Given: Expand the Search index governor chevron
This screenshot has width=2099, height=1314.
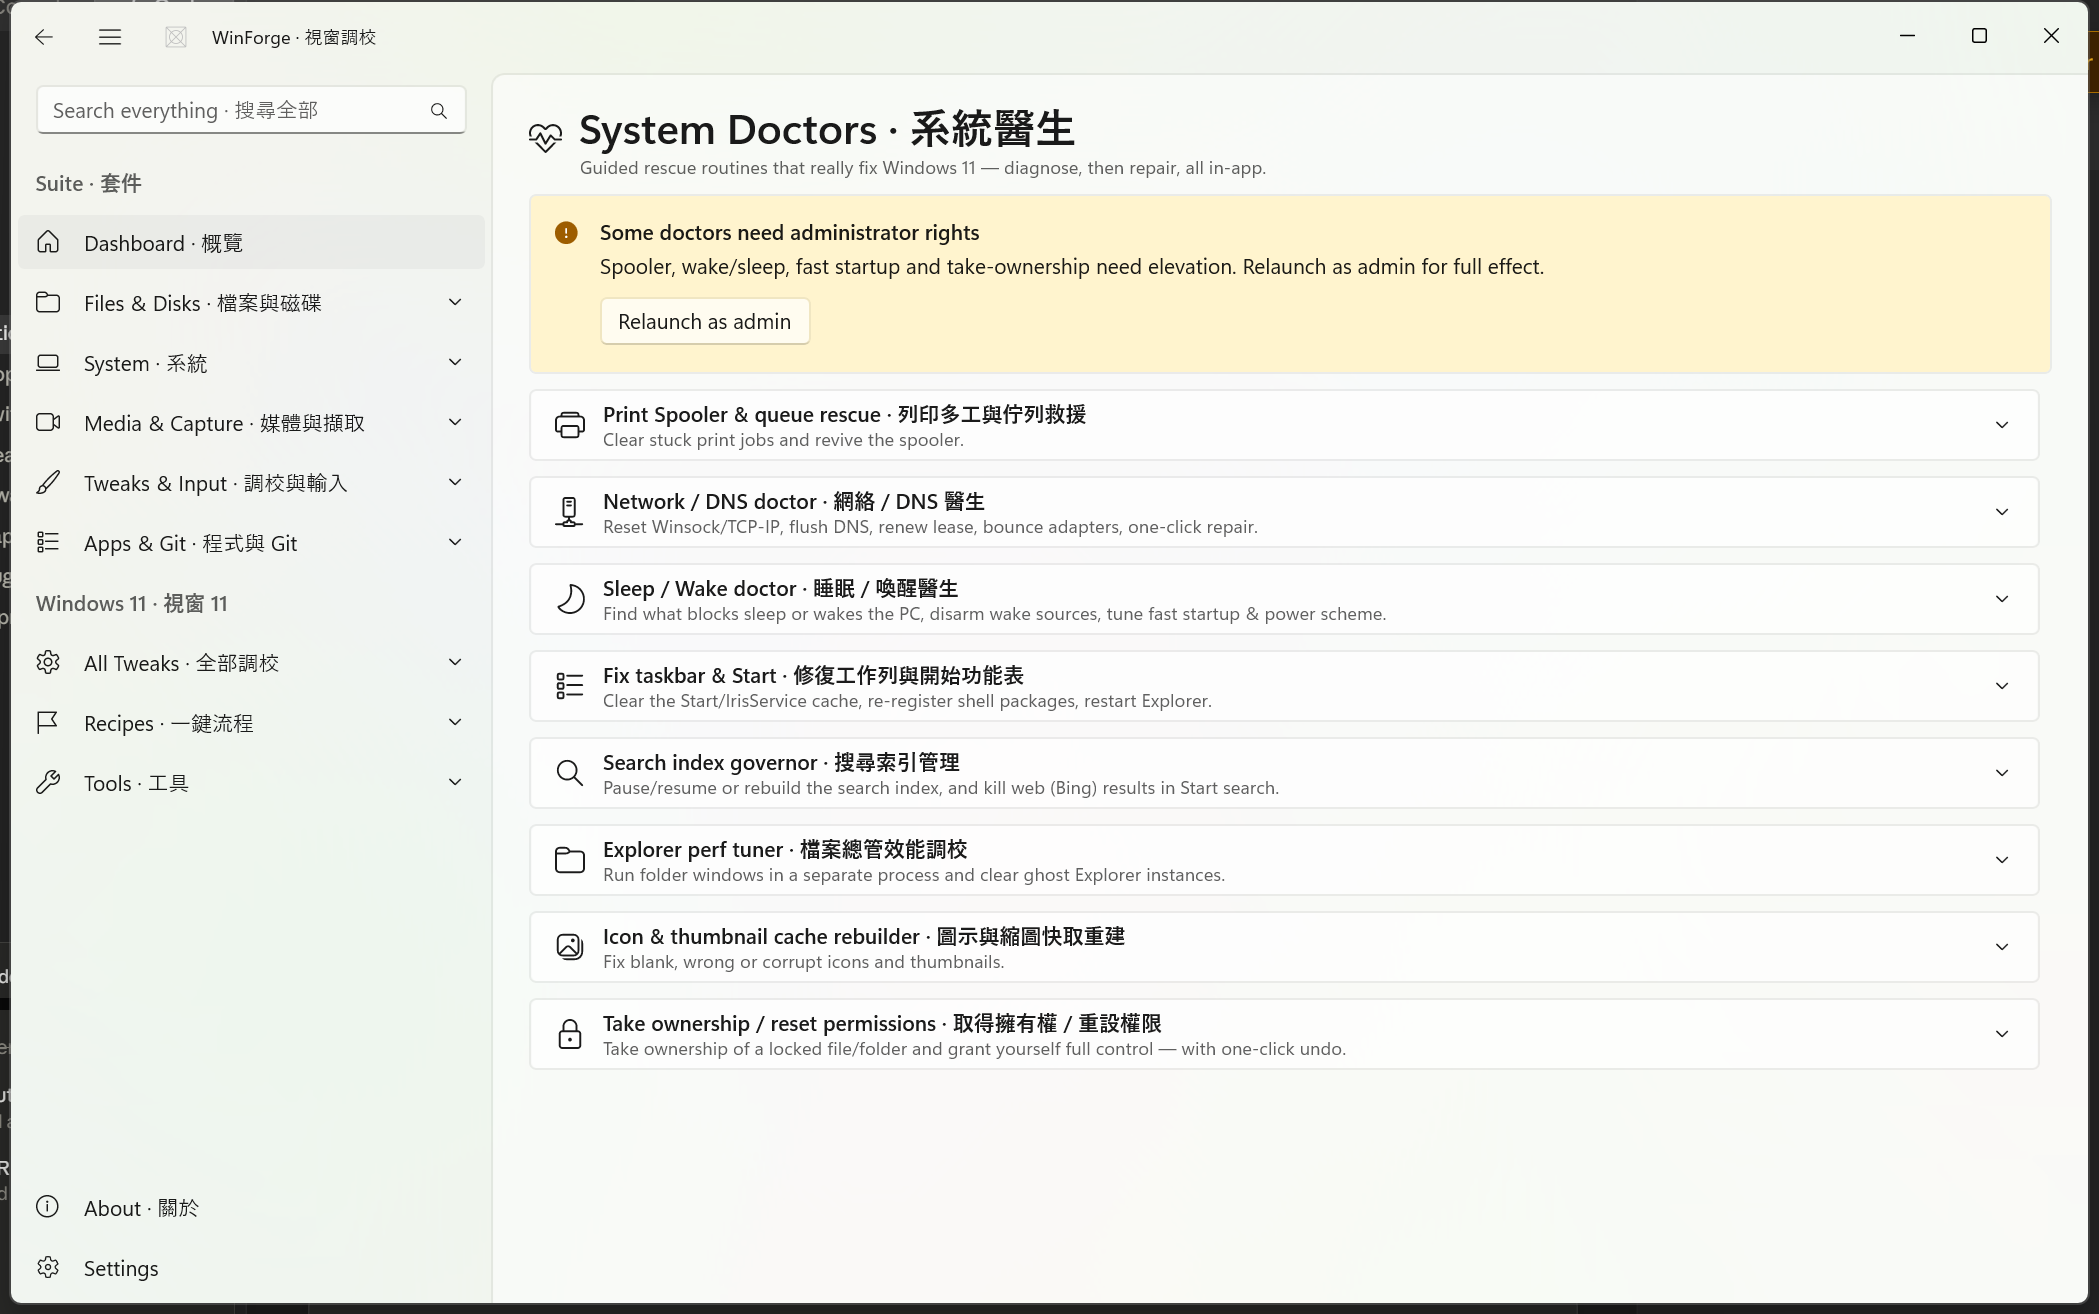Looking at the screenshot, I should coord(2002,773).
